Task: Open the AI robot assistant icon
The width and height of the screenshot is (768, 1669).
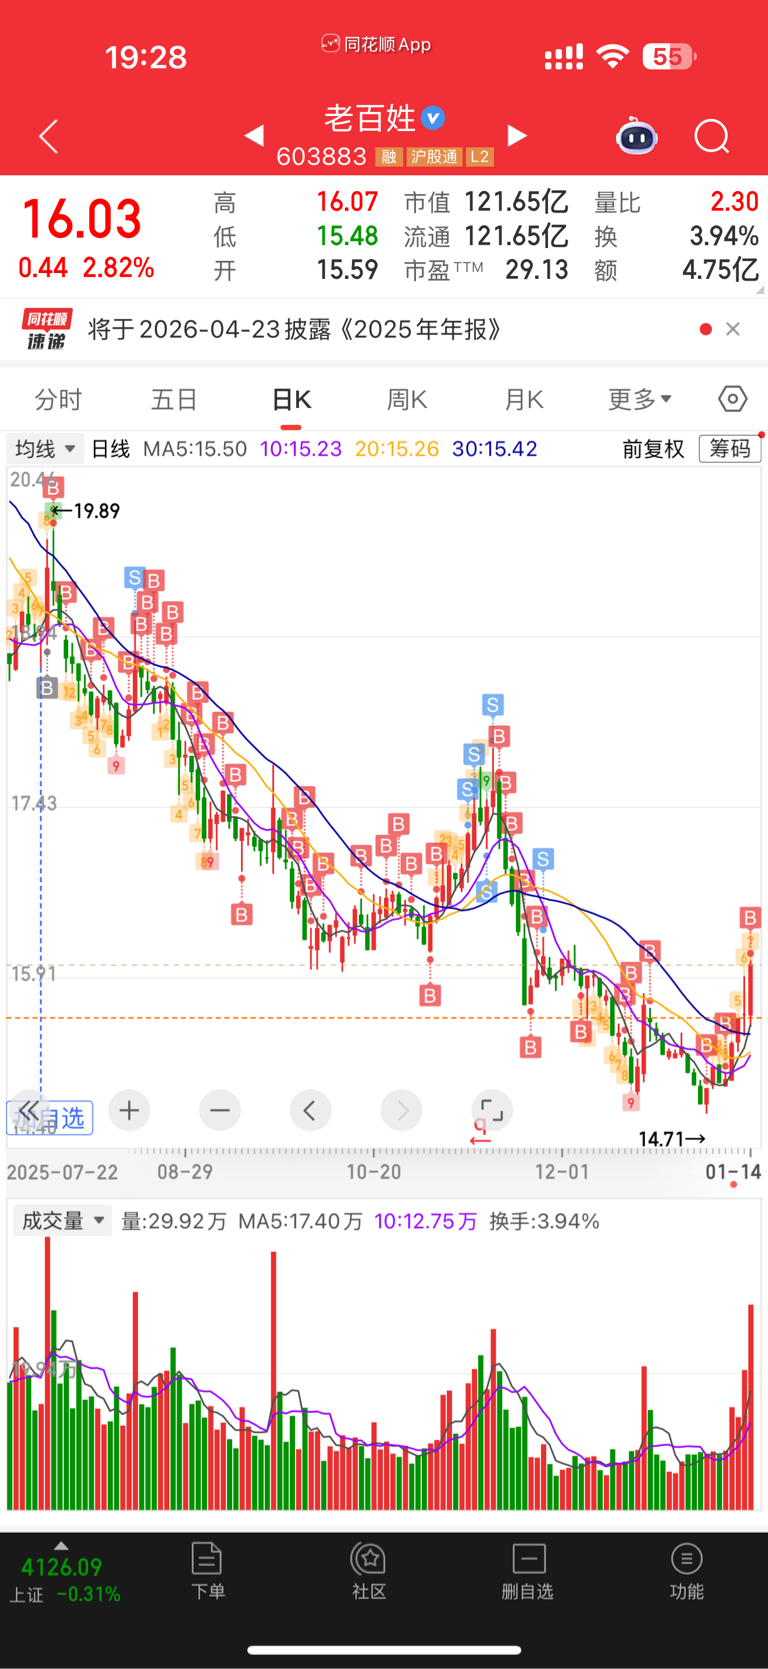Action: click(637, 136)
